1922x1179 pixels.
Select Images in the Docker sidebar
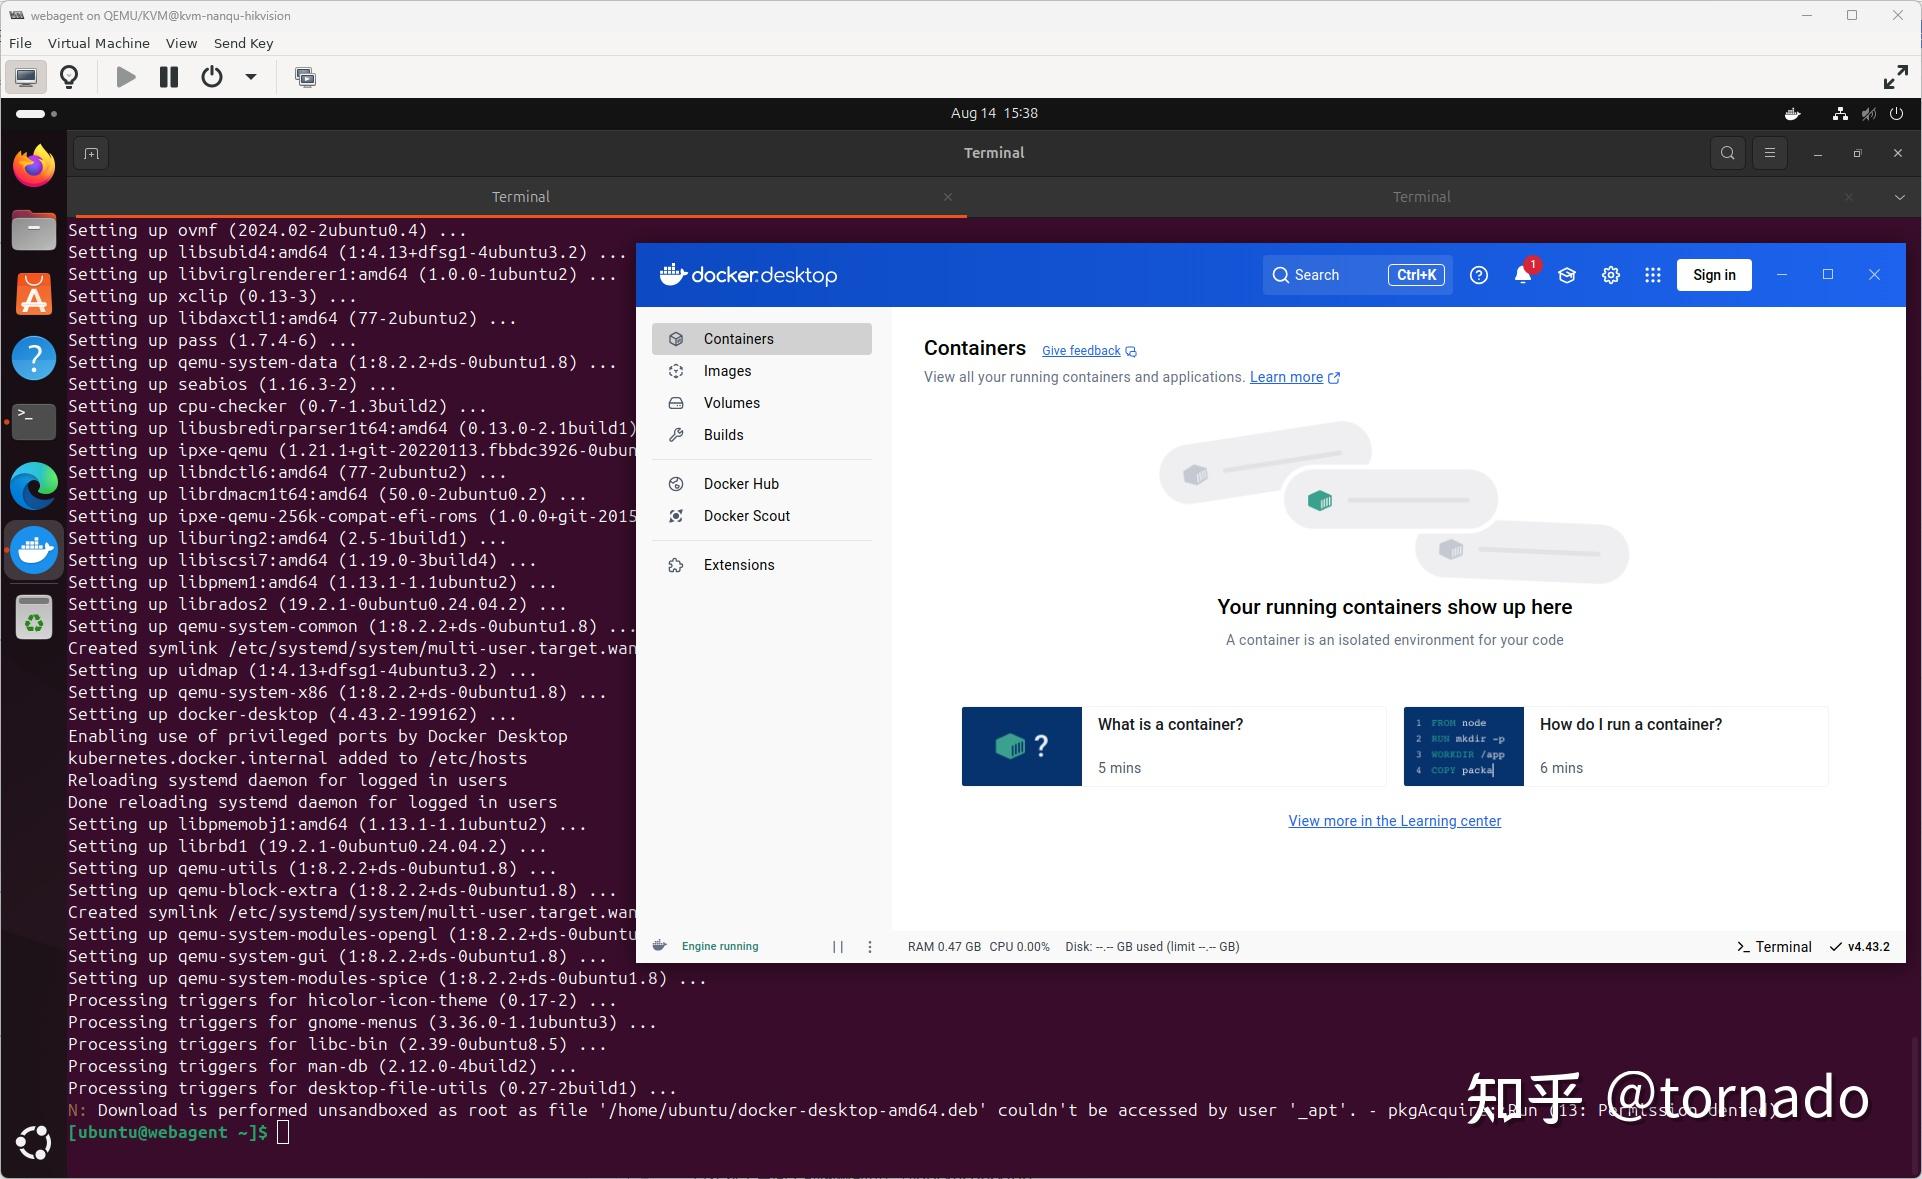click(727, 371)
